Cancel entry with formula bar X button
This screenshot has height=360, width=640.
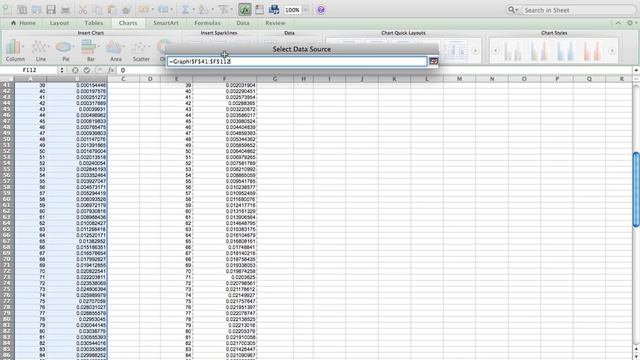[x=75, y=70]
